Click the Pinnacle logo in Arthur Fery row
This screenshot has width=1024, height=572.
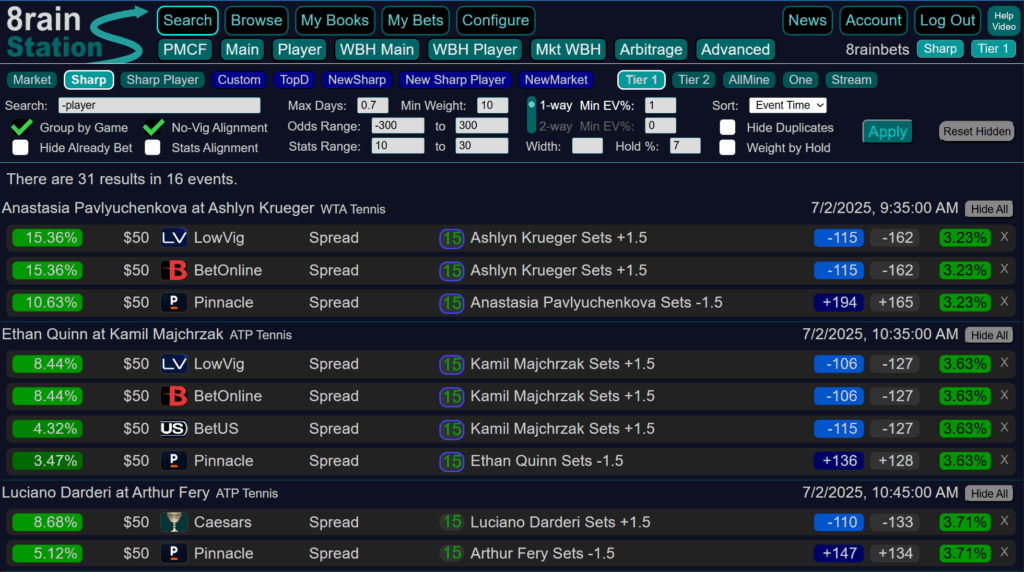pos(174,553)
